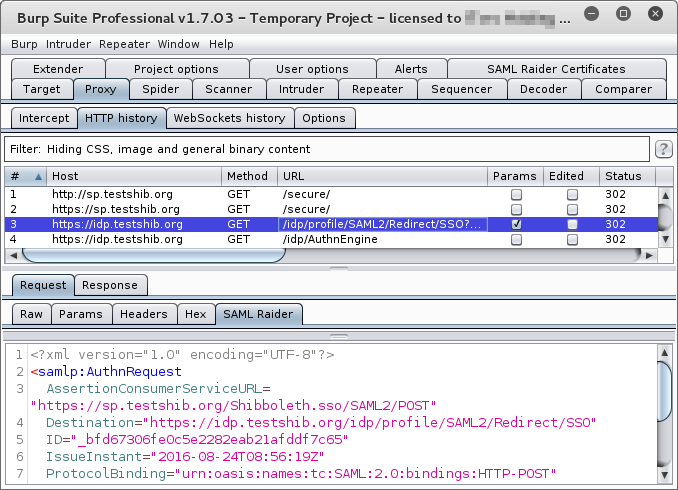Open the Help menu
Viewport: 678px width, 490px height.
[x=221, y=44]
